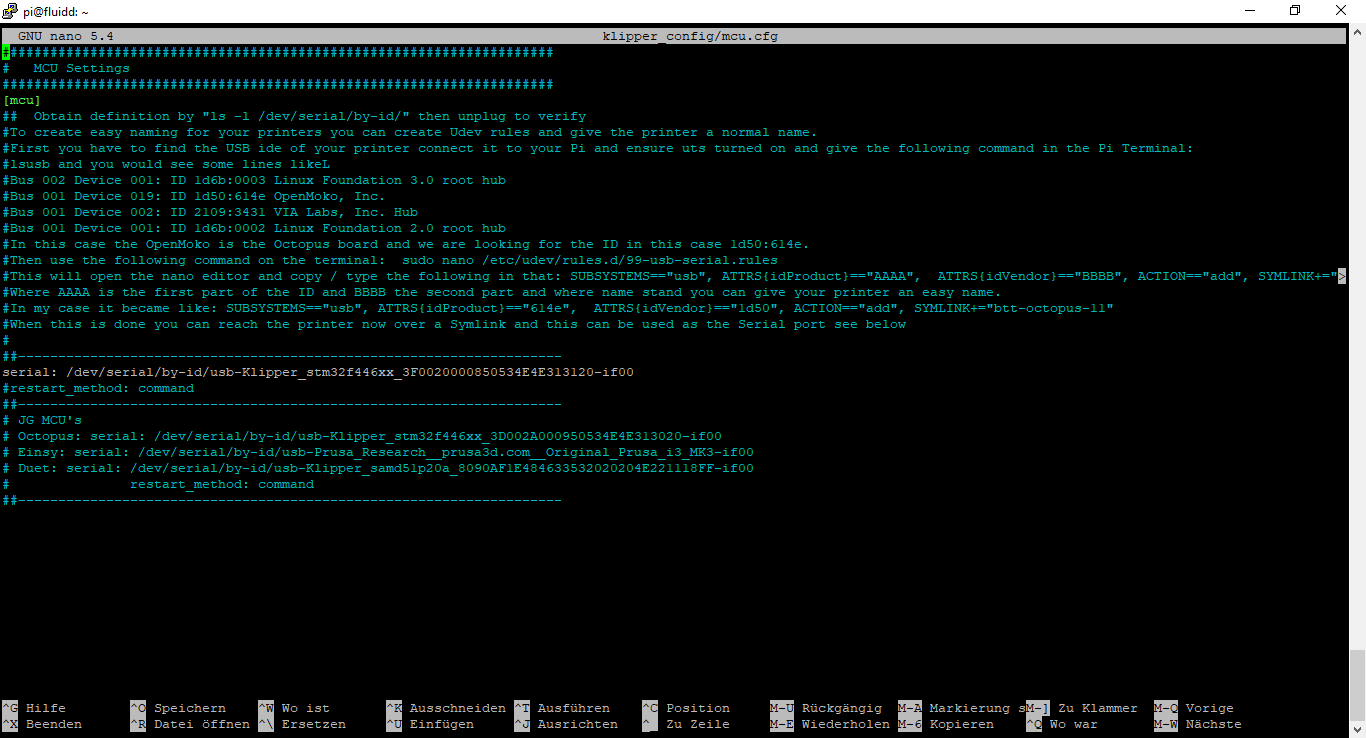Click the M-U Rückgängig shortcut label
Screen dimensions: 1366x738
pos(826,708)
